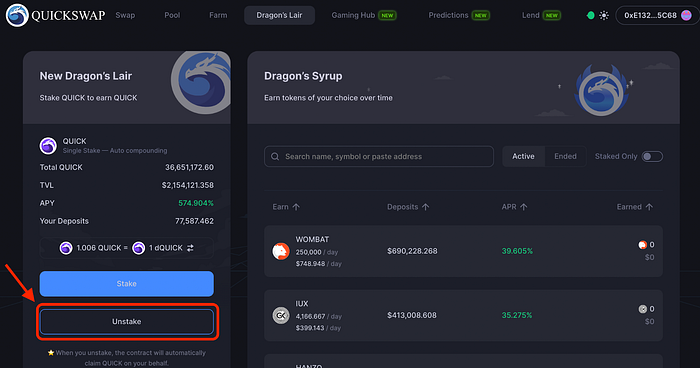Click the QUICK icon in the conversion row
Viewport: 700px width, 368px height.
pyautogui.click(x=66, y=248)
